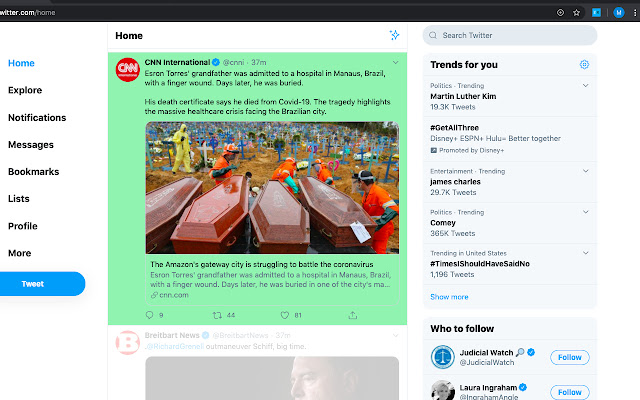Click the Laura Ingraham name

coord(488,387)
